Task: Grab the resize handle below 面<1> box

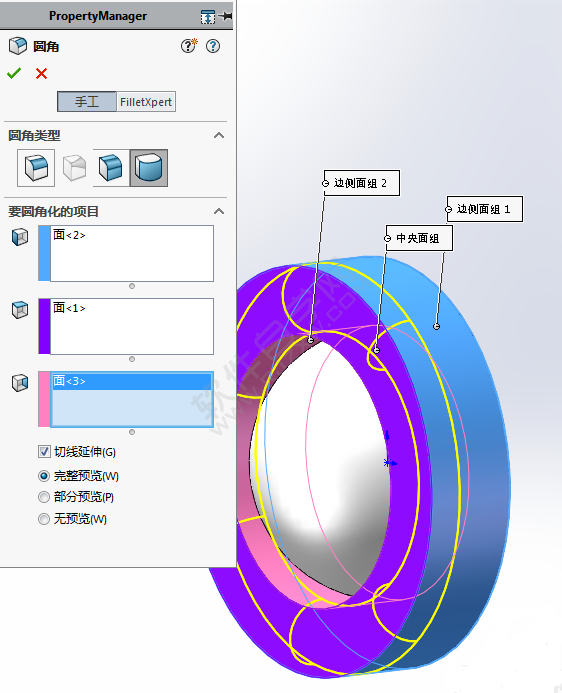Action: coord(132,359)
